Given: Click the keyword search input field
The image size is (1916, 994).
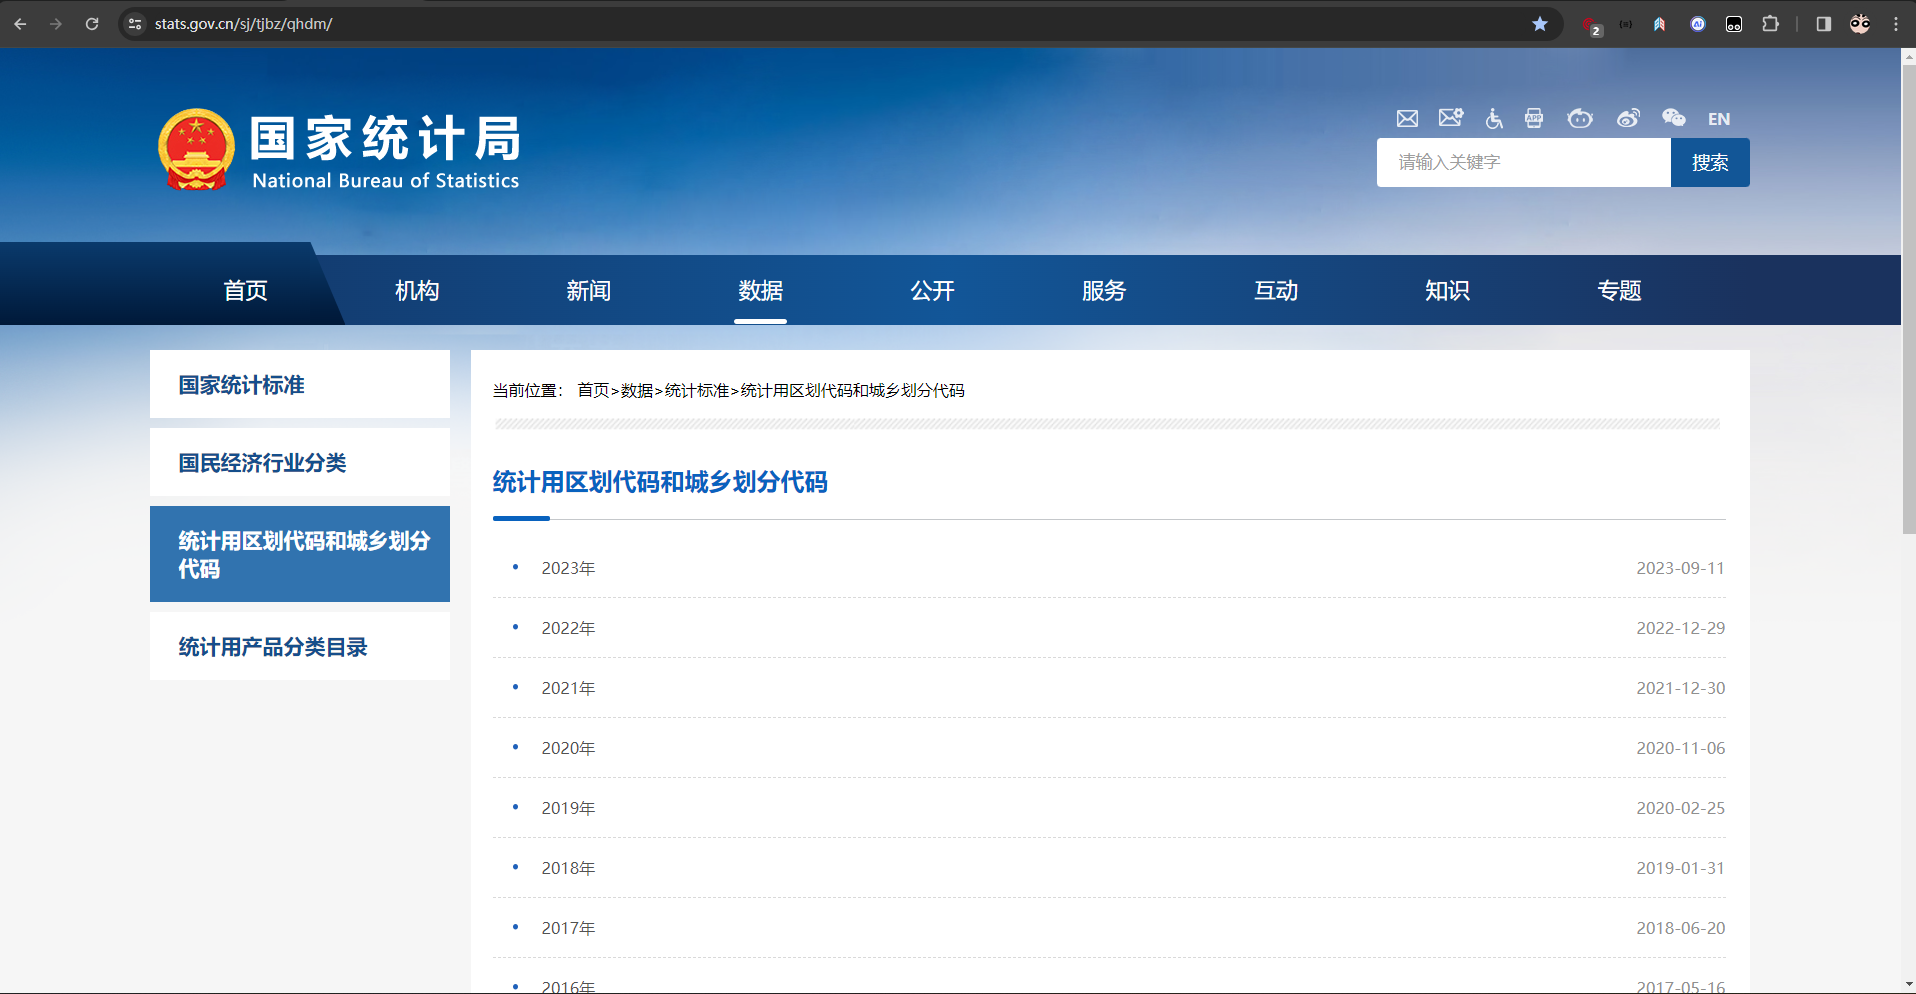Looking at the screenshot, I should click(x=1523, y=163).
